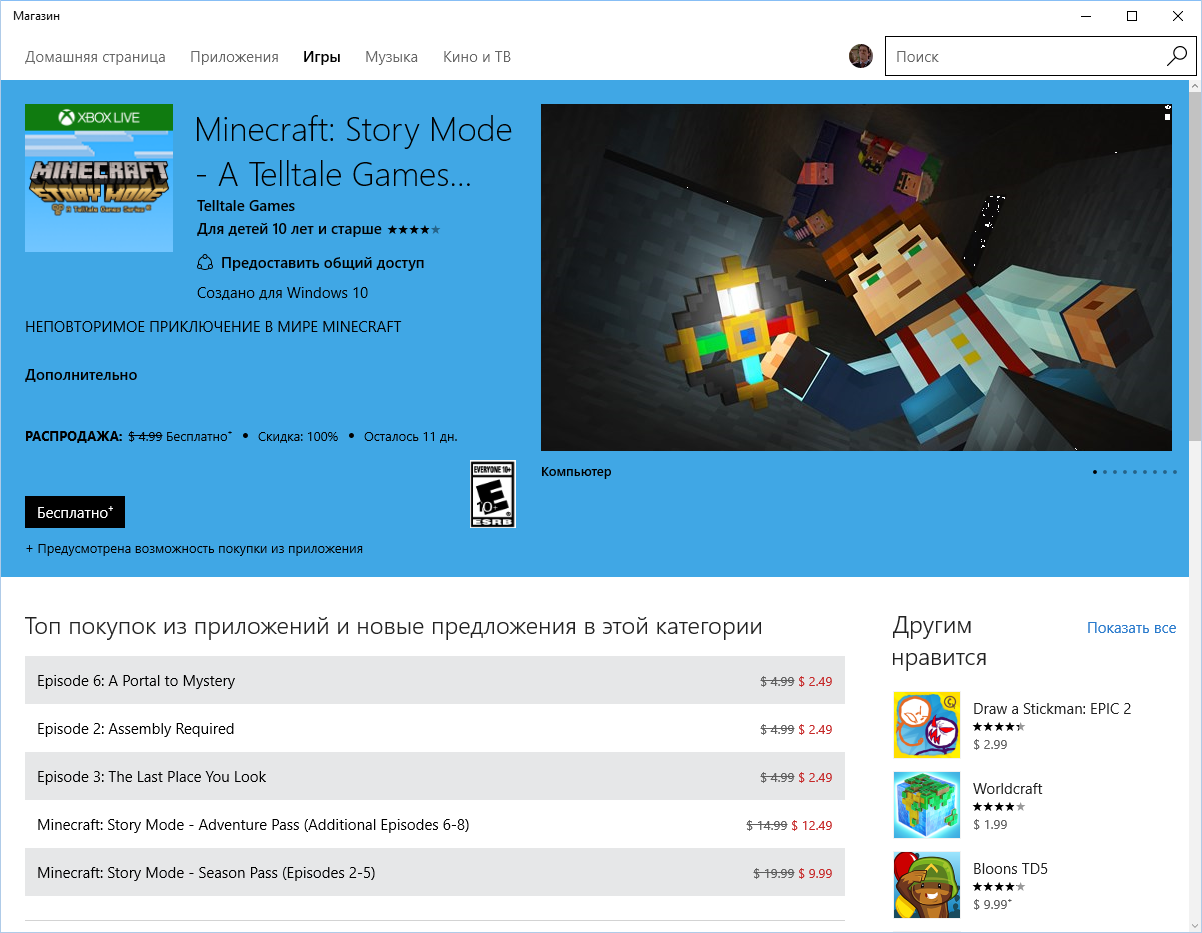Switch to Приложения tab
Screen dimensions: 1202x933
234,57
